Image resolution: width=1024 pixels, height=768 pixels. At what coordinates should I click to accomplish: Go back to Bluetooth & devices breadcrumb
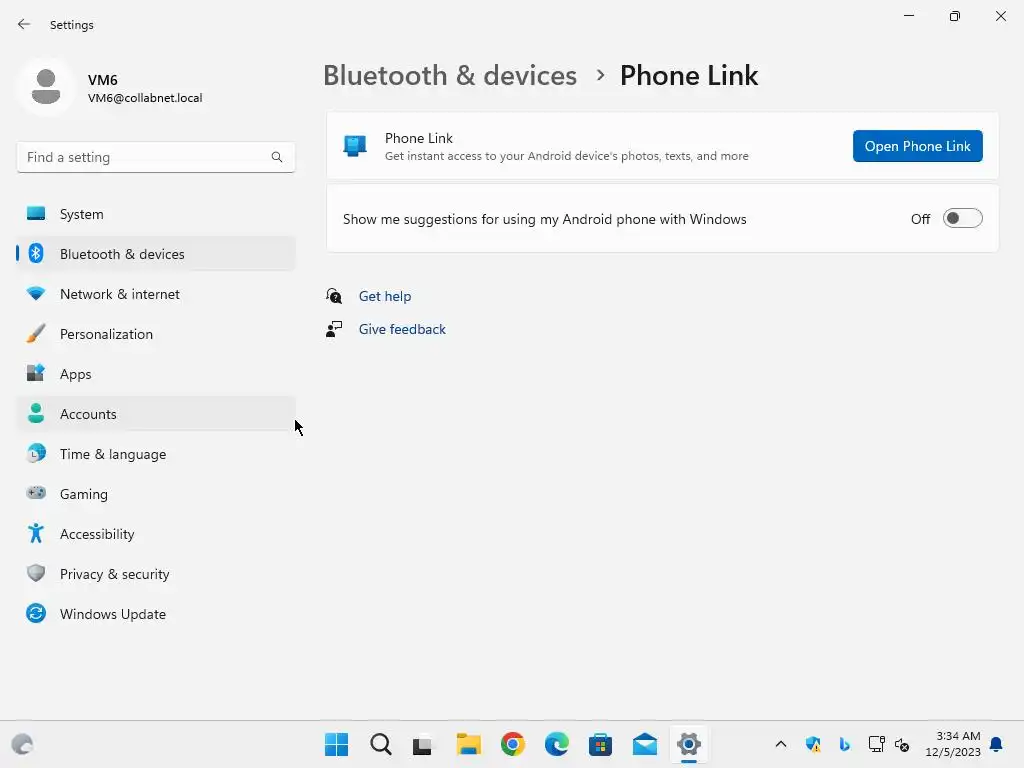point(450,75)
